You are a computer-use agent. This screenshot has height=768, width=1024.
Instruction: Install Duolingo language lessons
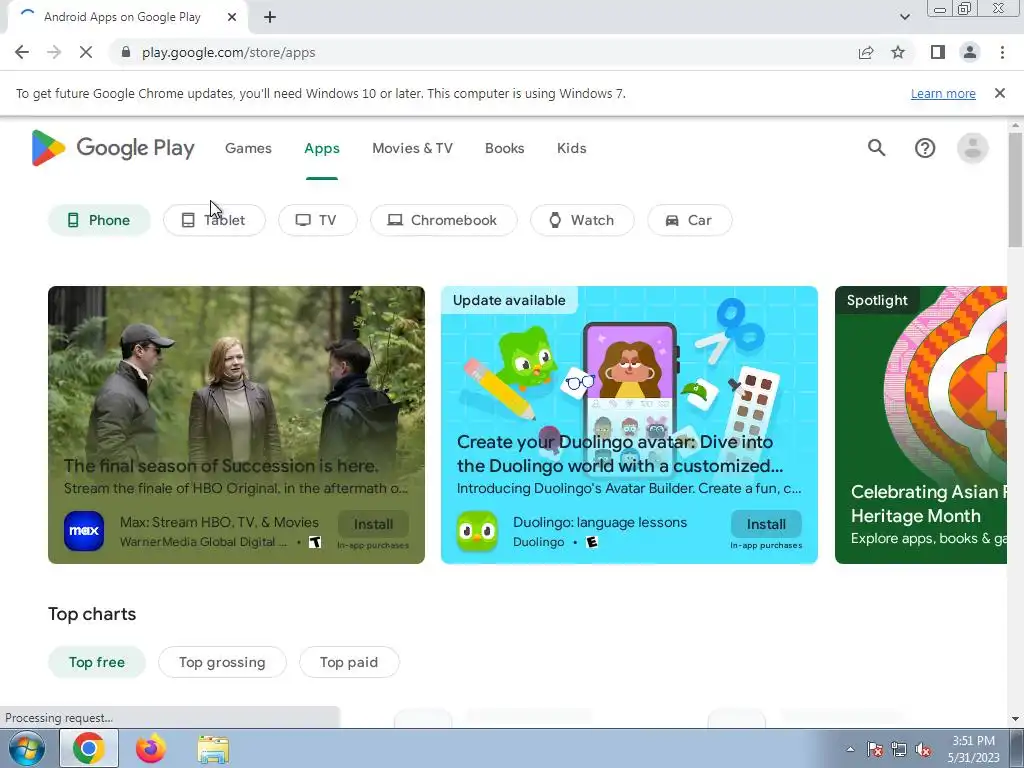point(766,524)
